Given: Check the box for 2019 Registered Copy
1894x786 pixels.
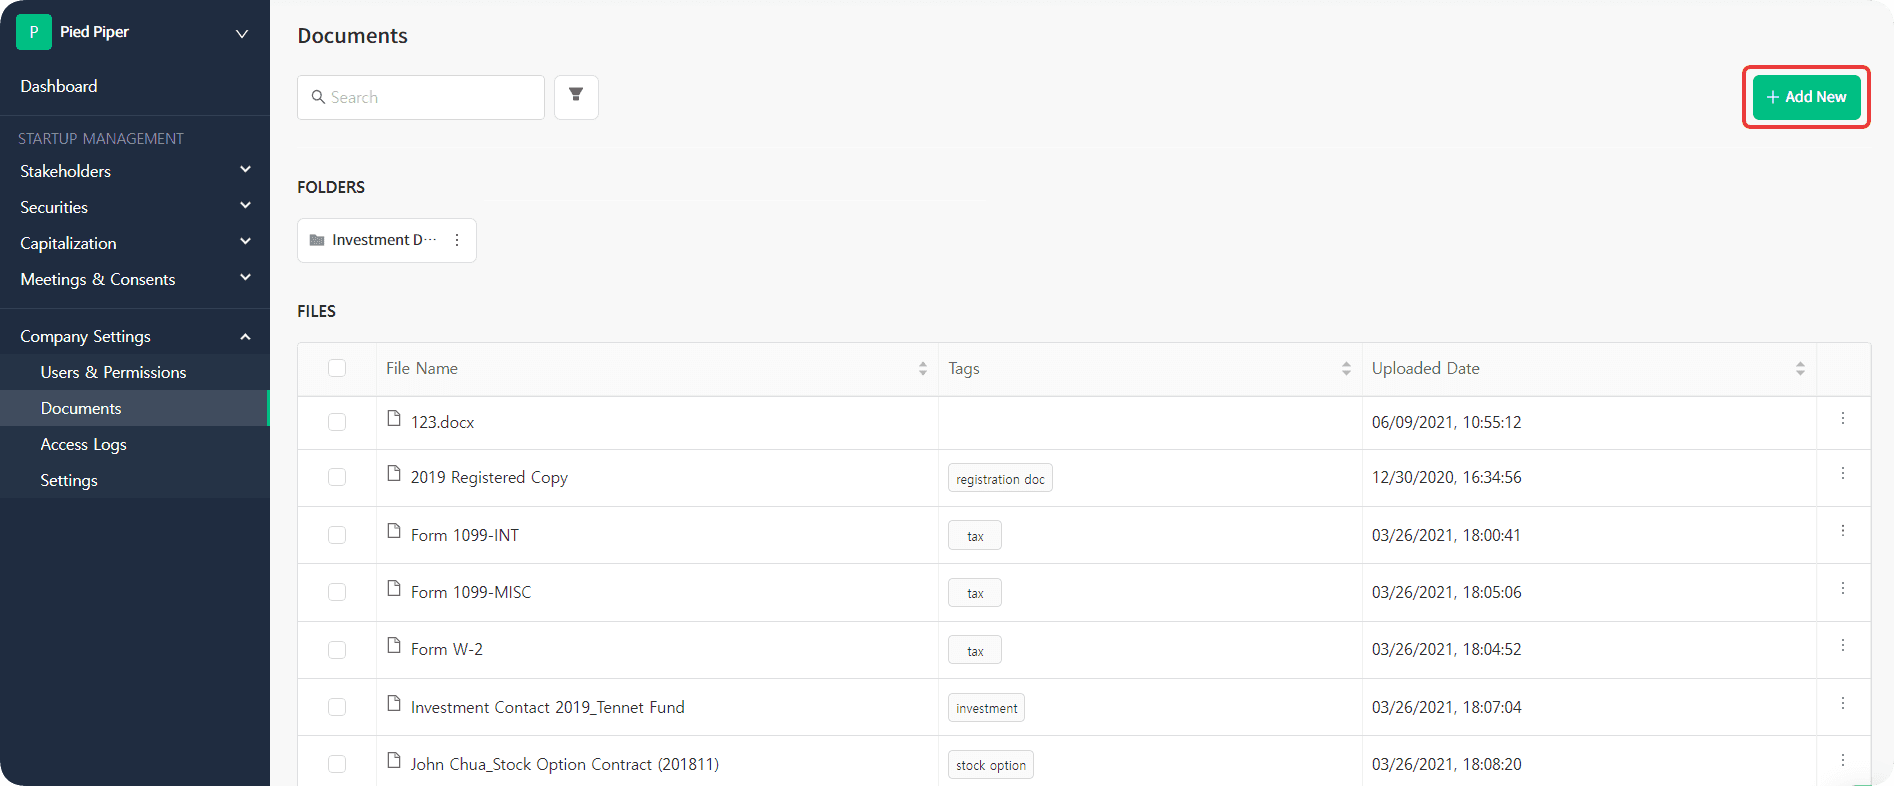Looking at the screenshot, I should click(337, 477).
